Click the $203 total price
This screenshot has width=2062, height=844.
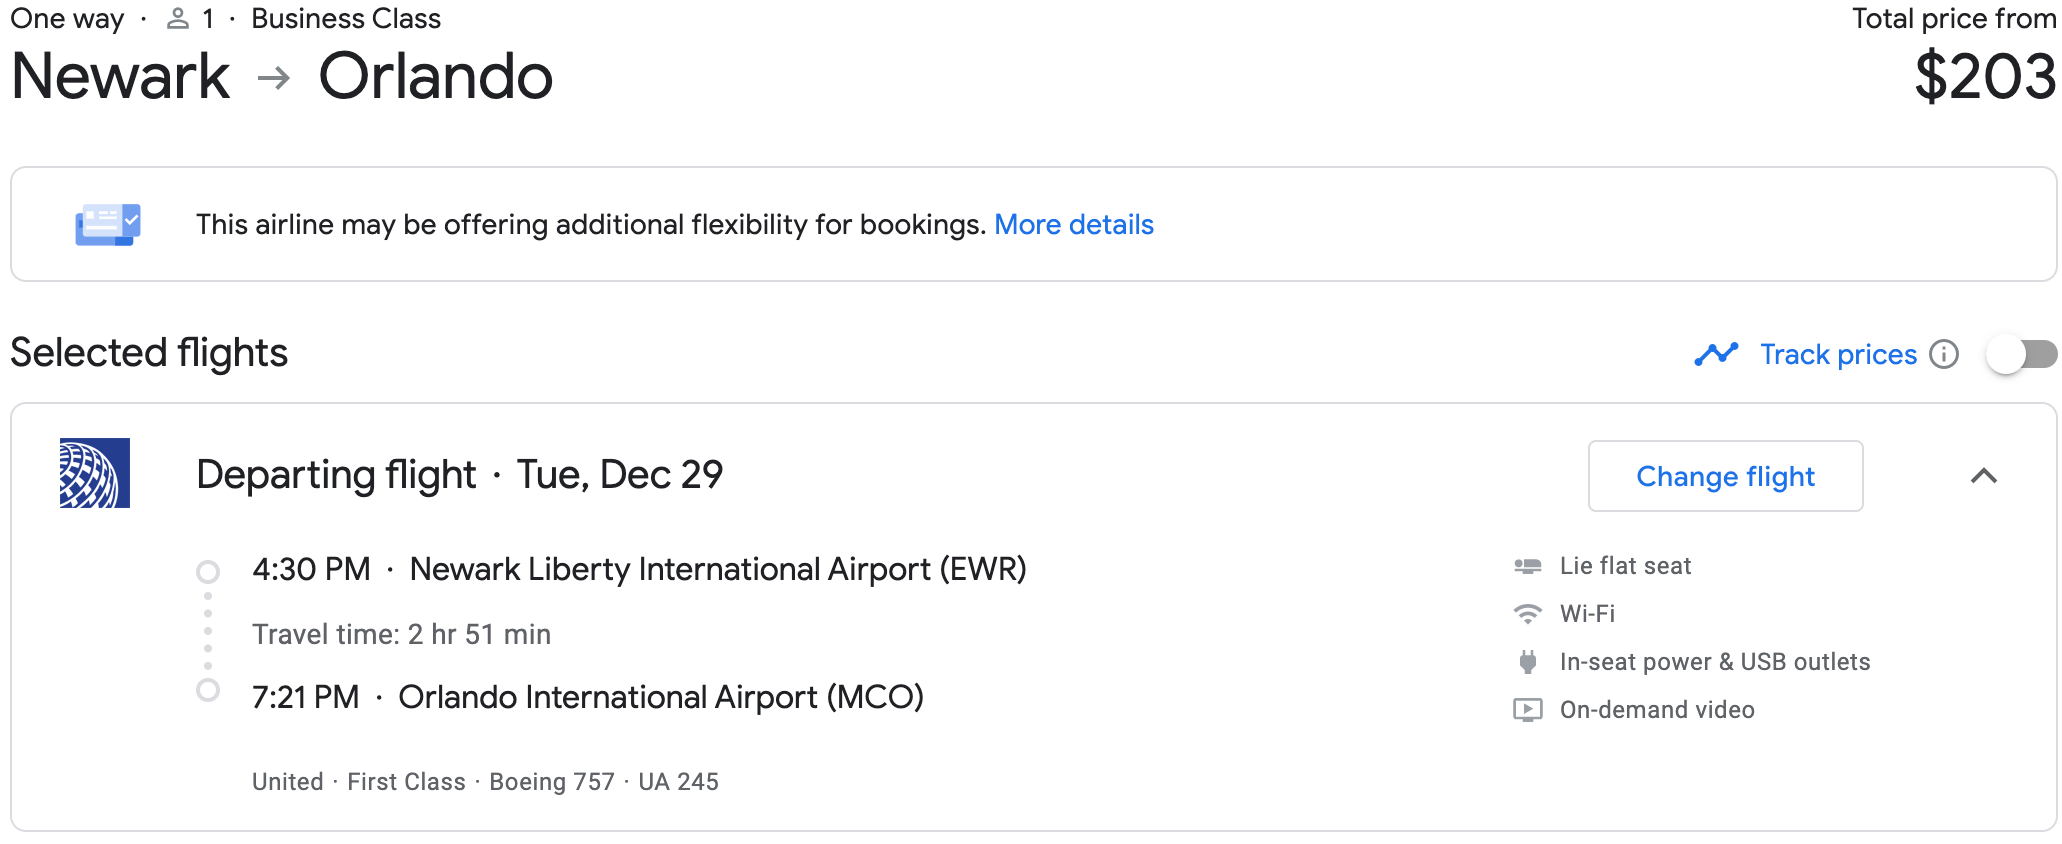point(1985,77)
